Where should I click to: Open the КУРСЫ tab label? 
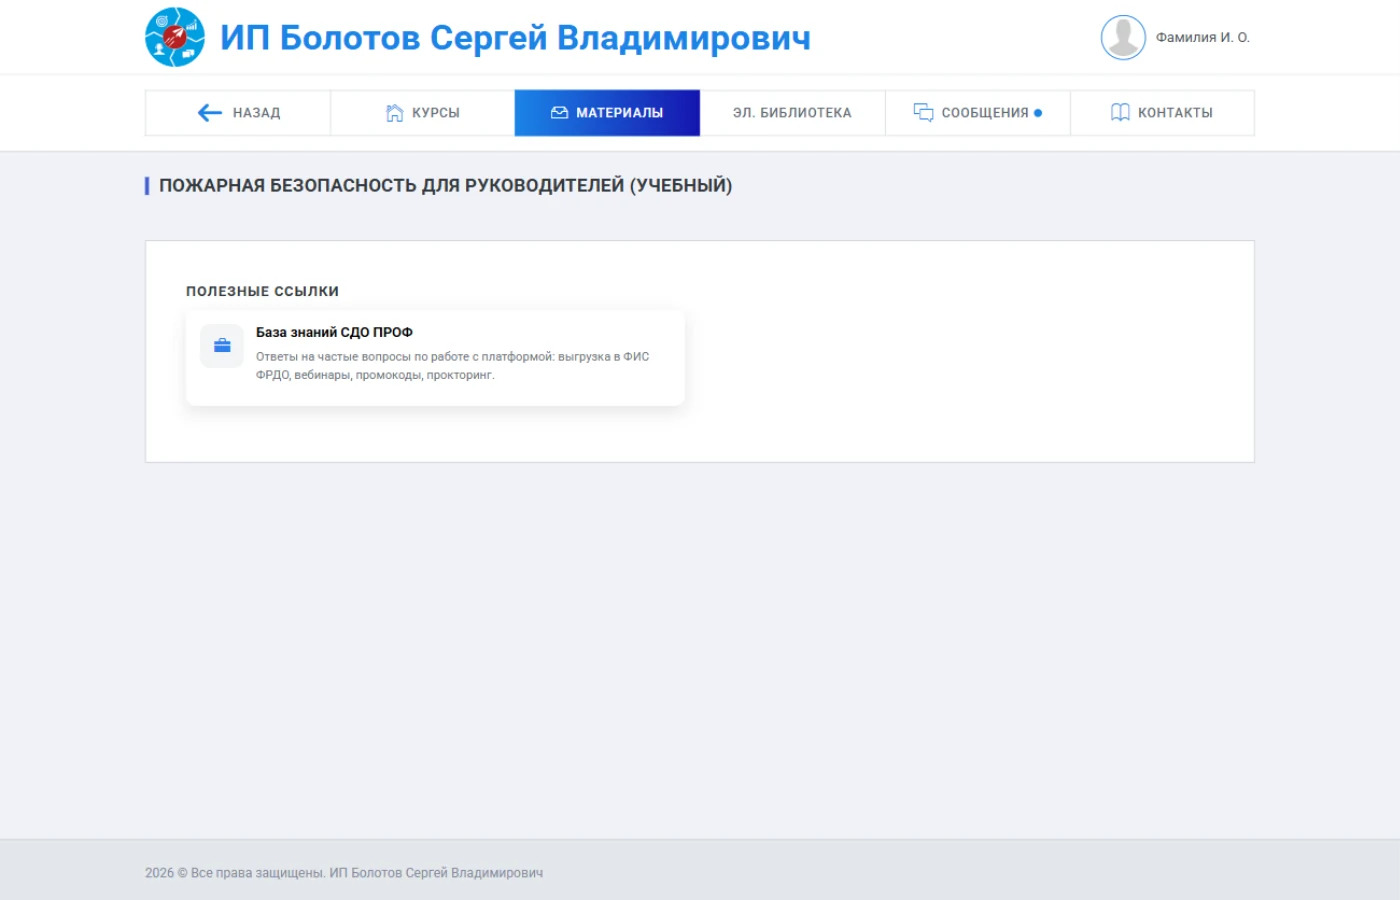436,113
